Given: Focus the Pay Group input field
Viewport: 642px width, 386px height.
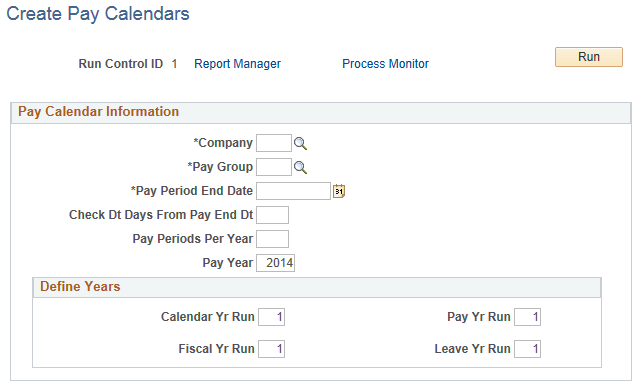Looking at the screenshot, I should point(274,167).
